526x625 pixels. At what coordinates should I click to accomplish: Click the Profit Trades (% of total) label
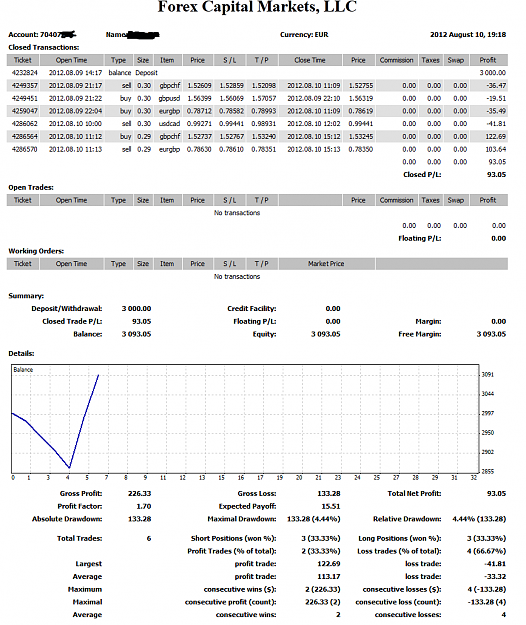[232, 551]
